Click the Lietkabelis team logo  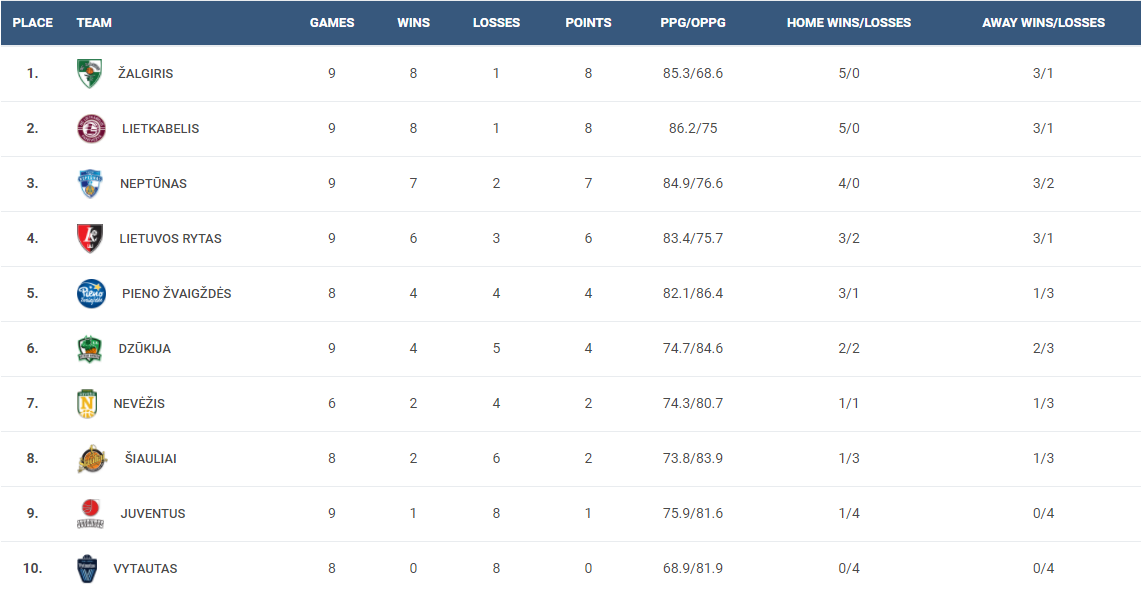point(91,128)
